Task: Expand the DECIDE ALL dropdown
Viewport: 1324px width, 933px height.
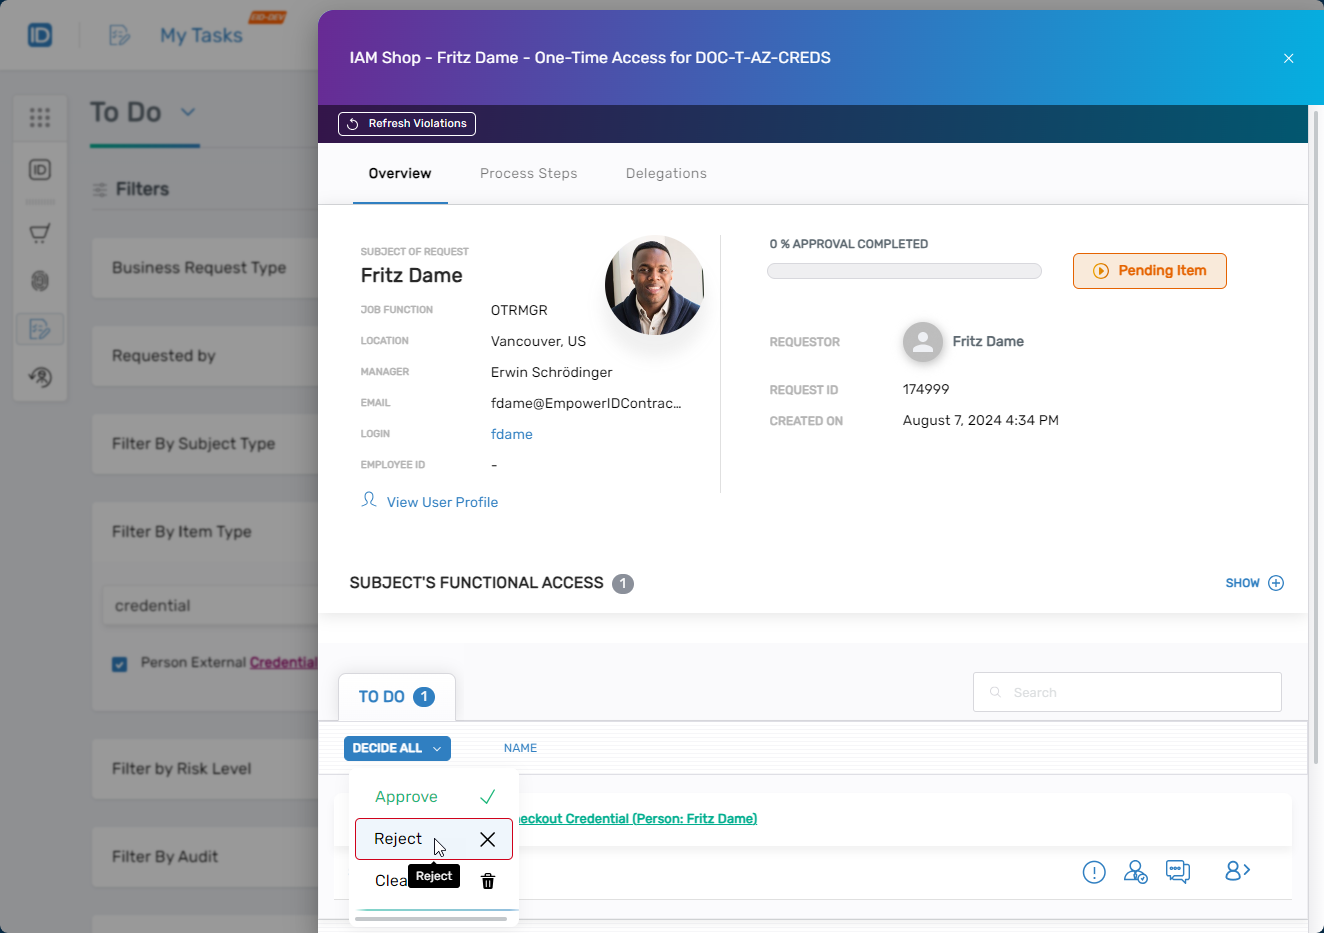Action: pos(397,748)
